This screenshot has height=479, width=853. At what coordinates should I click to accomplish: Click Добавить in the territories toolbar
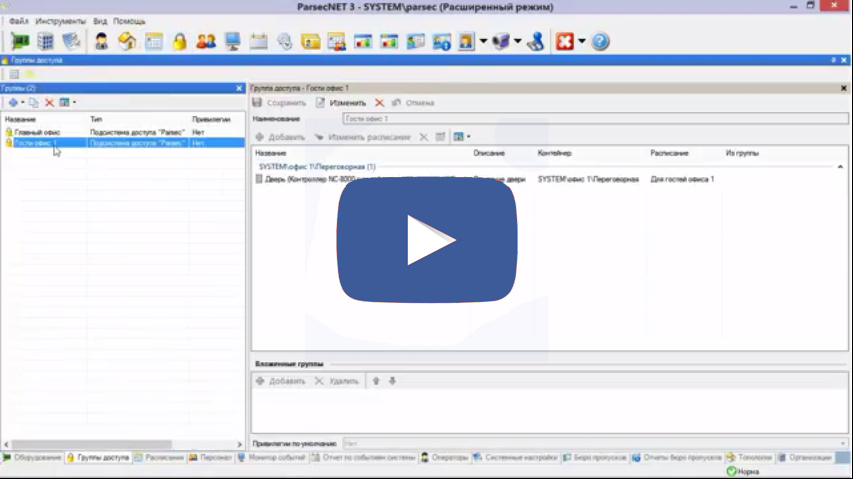click(x=280, y=137)
